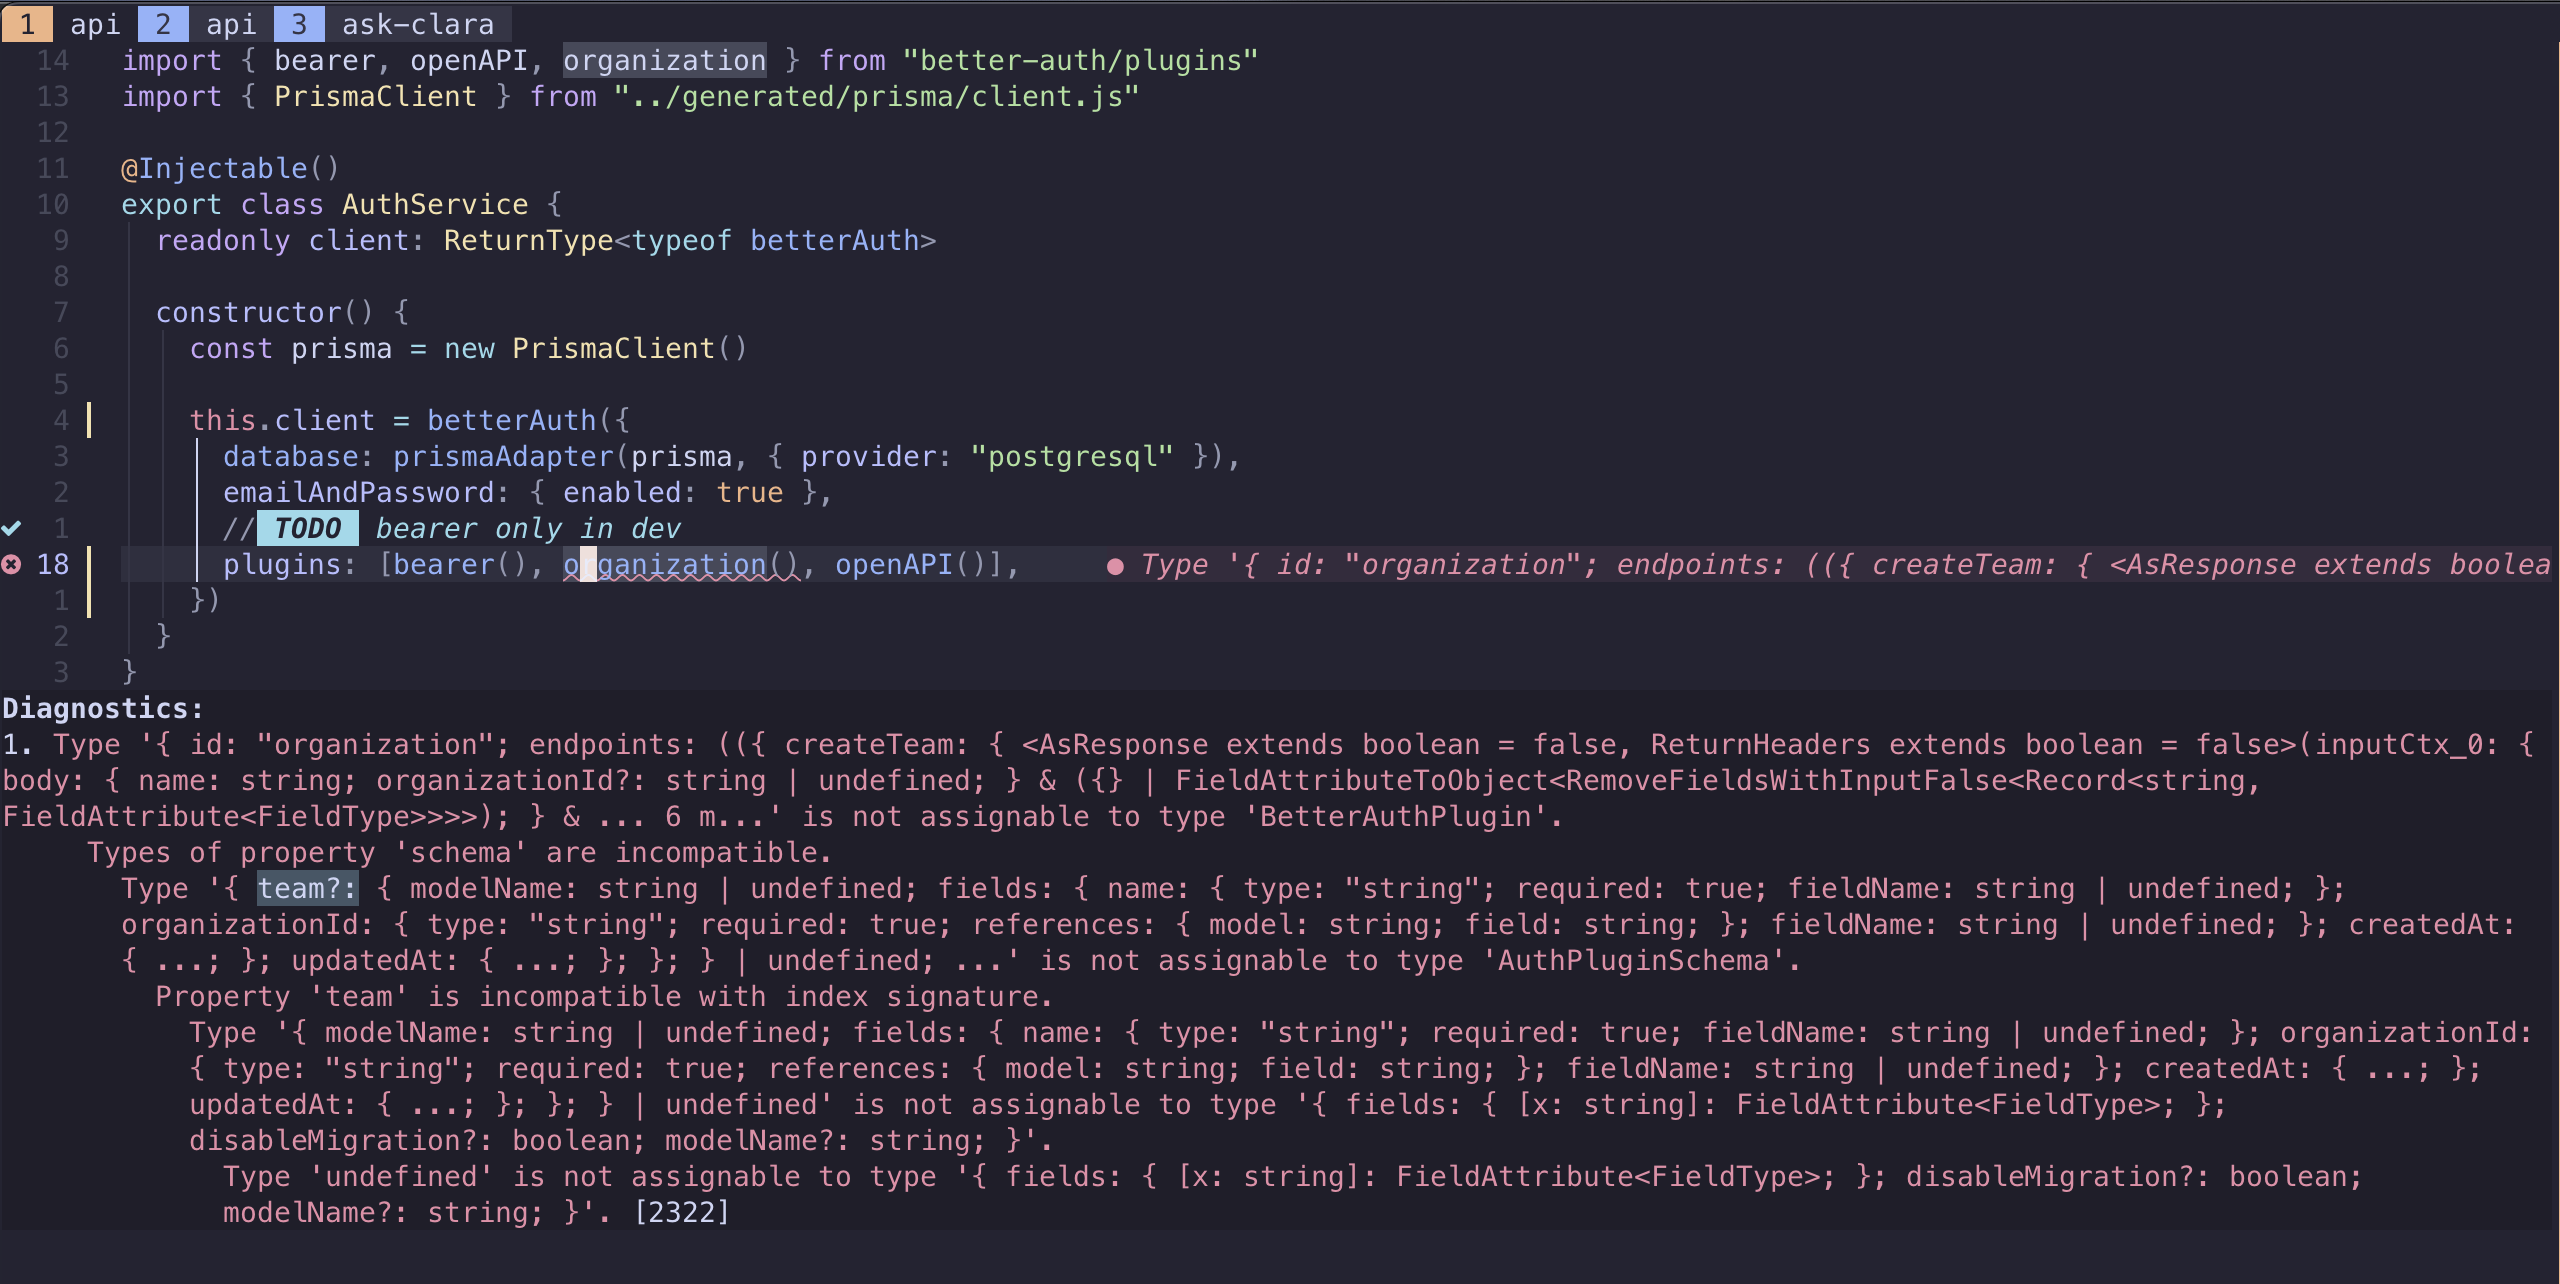Click the @Injectable decorator
Viewport: 2560px width, 1284px height.
pyautogui.click(x=230, y=168)
